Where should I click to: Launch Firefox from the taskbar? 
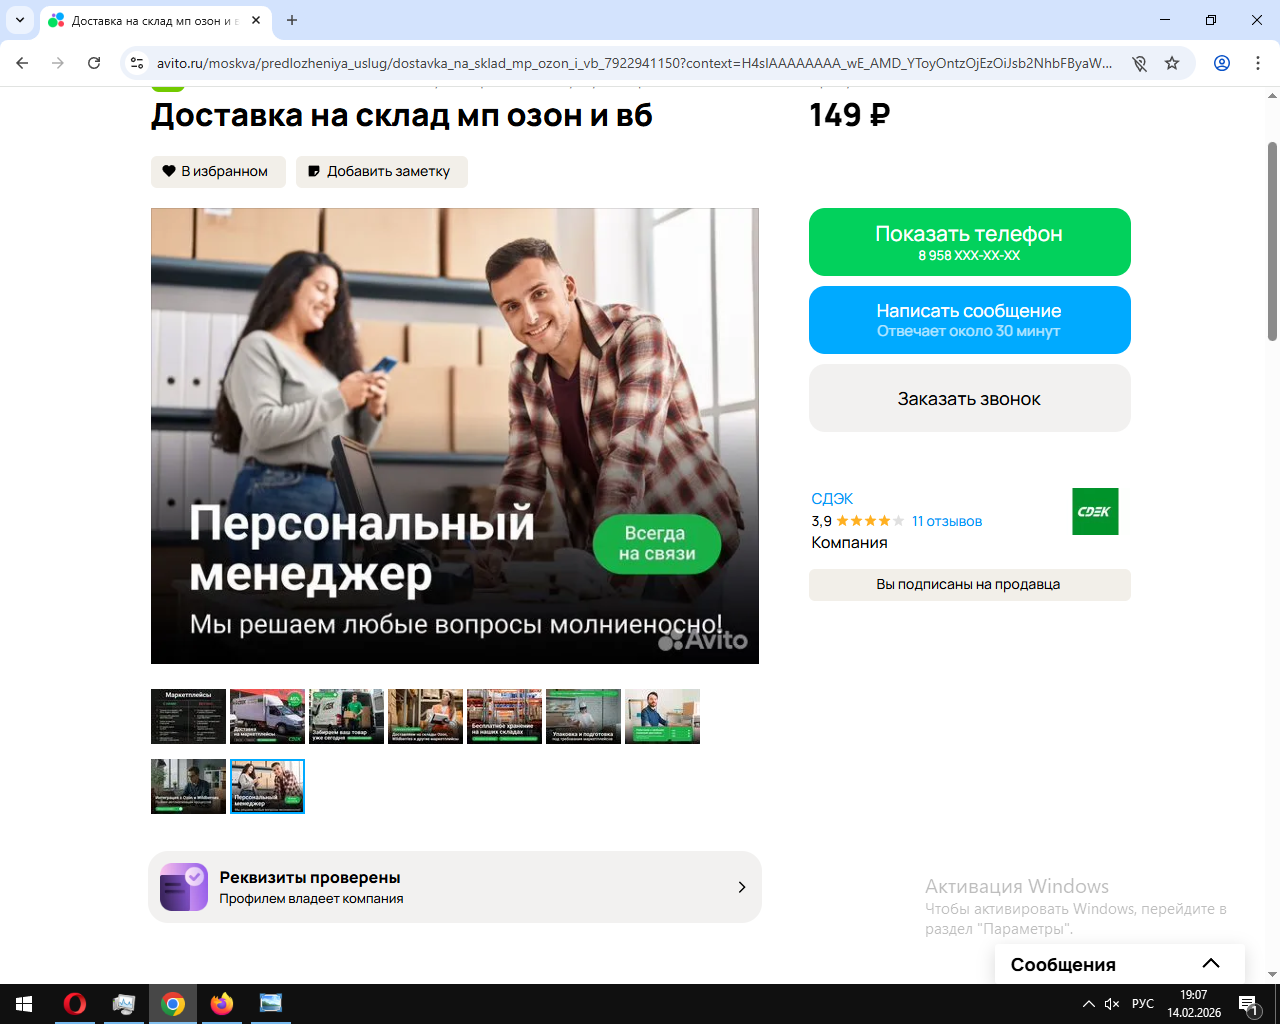tap(222, 1004)
